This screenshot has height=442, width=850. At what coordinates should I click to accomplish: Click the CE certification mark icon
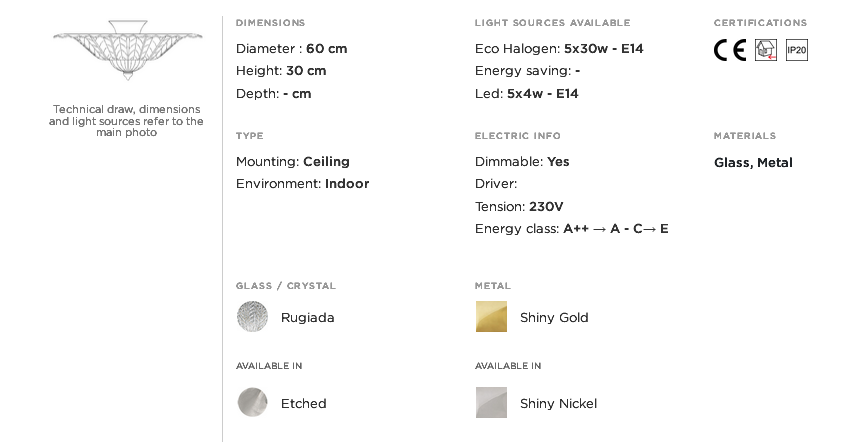(730, 50)
